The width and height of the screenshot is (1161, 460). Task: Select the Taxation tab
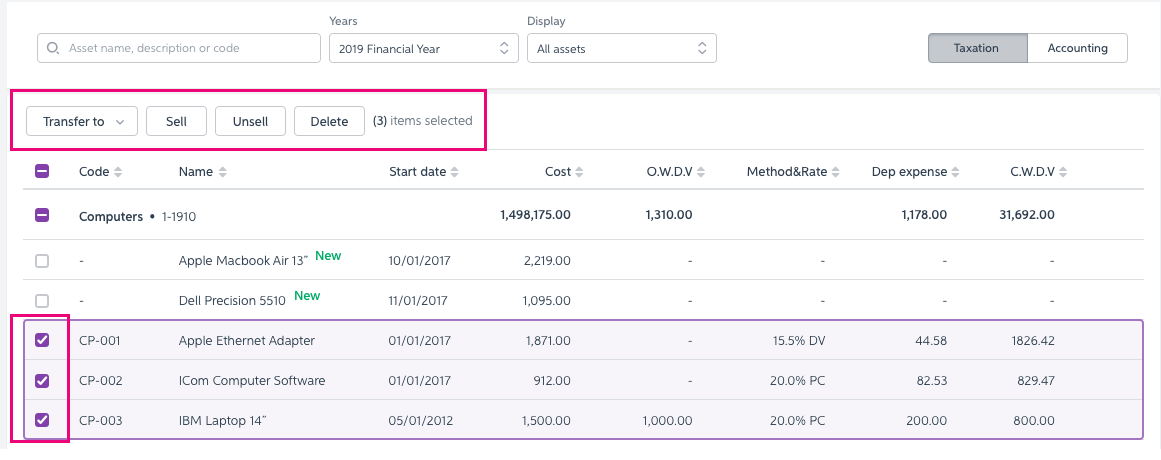[976, 48]
